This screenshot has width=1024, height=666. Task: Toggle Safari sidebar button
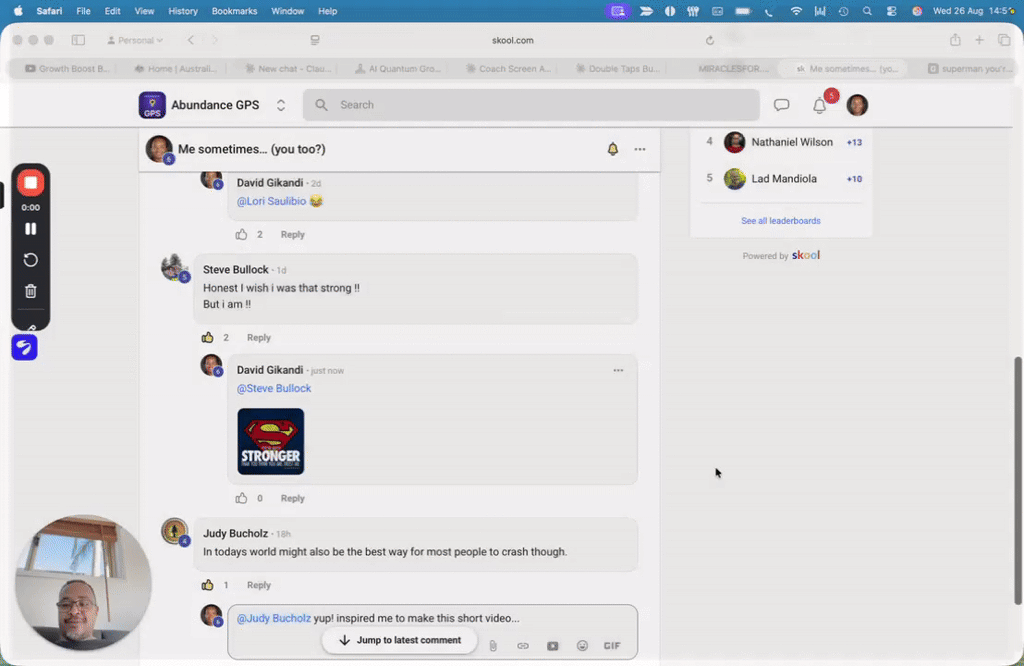(x=78, y=40)
